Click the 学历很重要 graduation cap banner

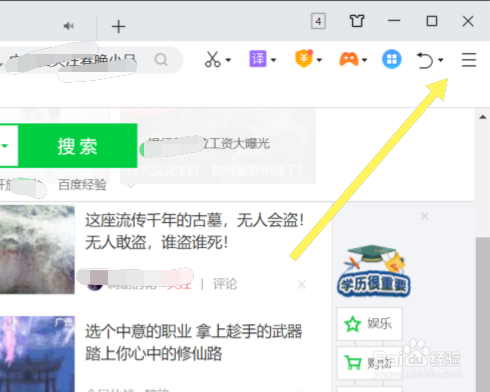pyautogui.click(x=374, y=271)
